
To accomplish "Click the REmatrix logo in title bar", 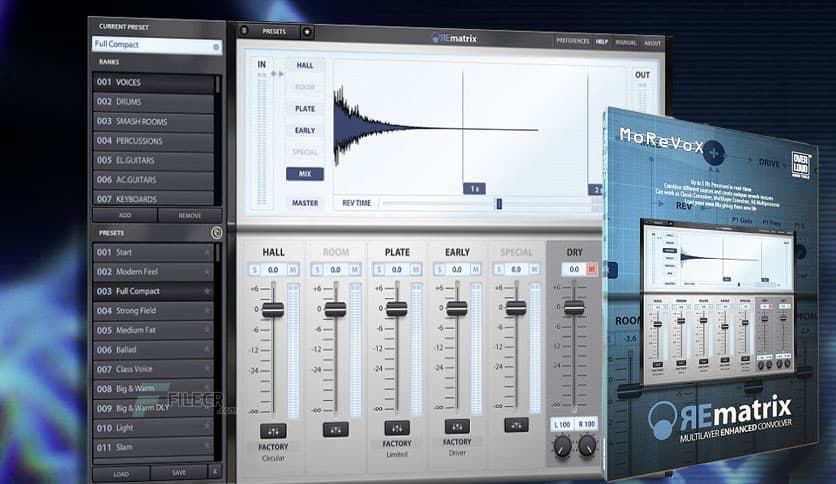I will pyautogui.click(x=454, y=38).
